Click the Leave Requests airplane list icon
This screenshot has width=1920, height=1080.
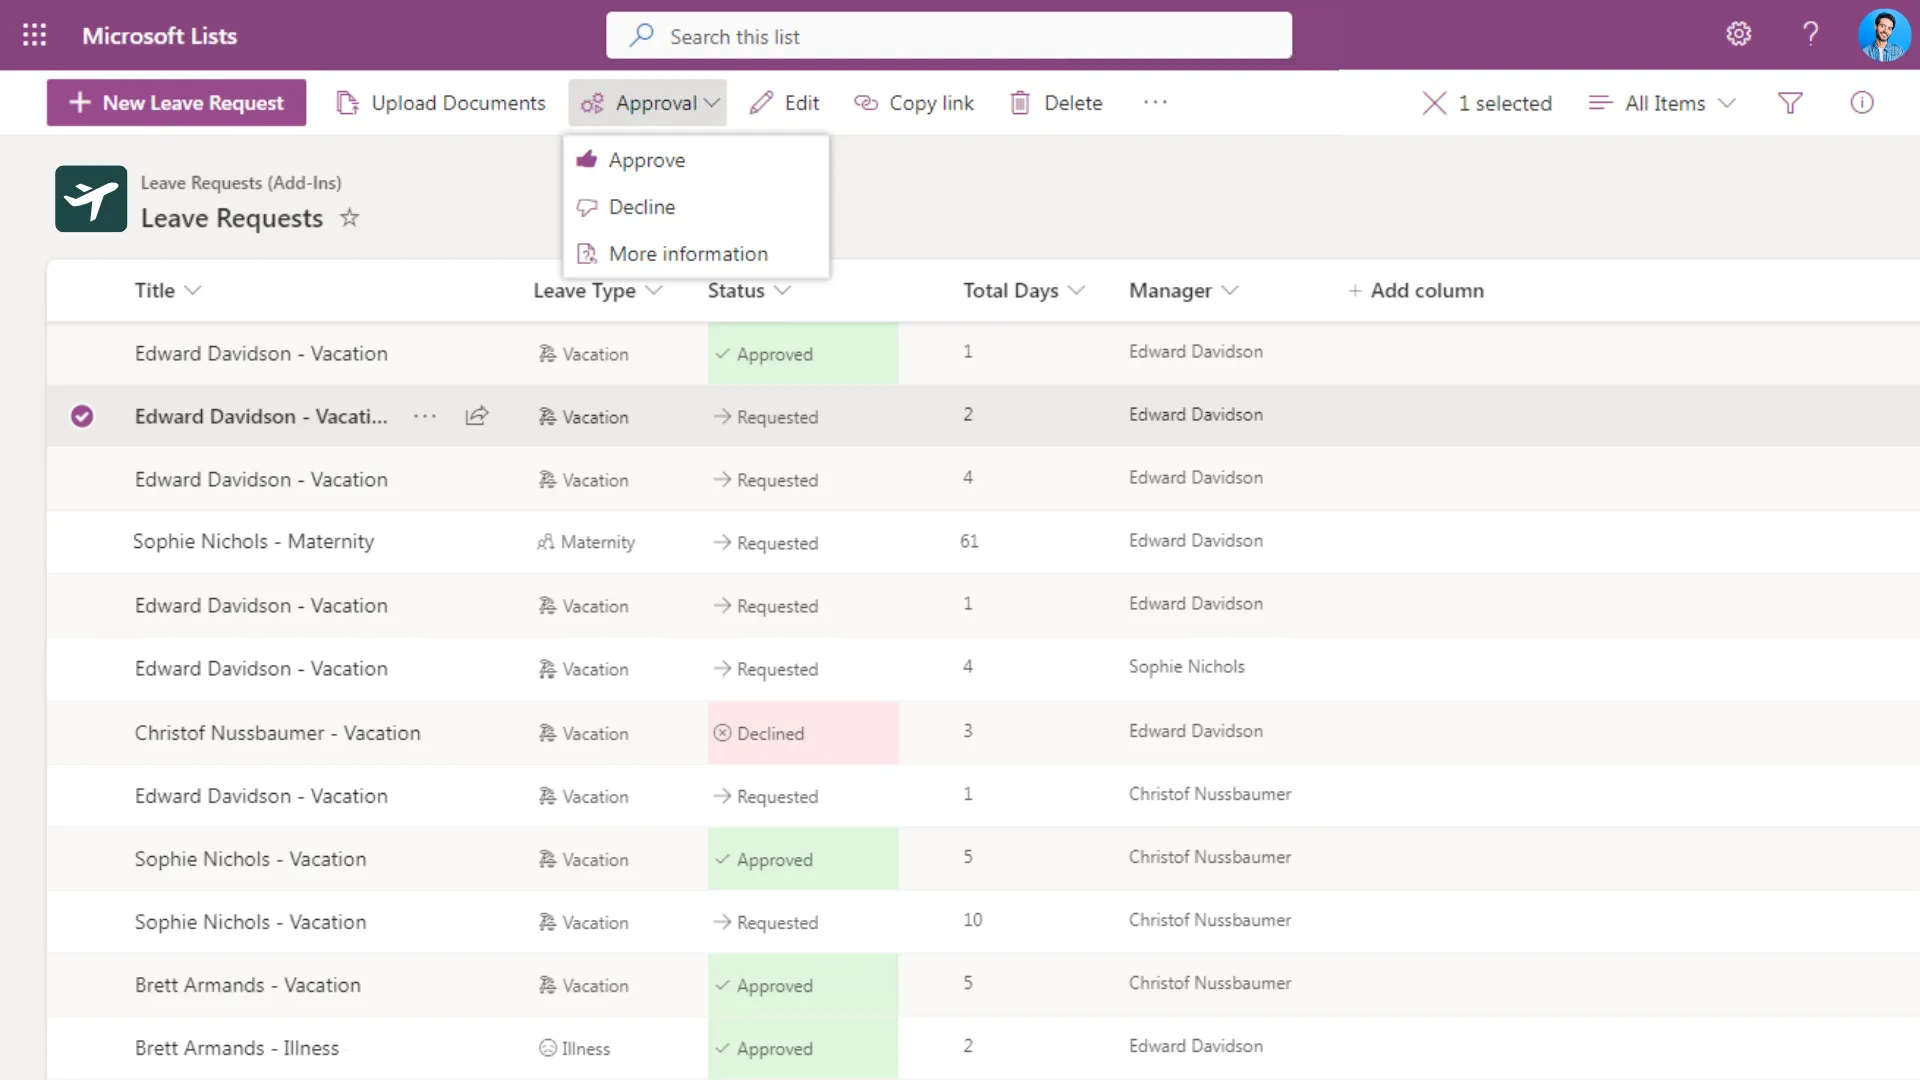[x=90, y=198]
